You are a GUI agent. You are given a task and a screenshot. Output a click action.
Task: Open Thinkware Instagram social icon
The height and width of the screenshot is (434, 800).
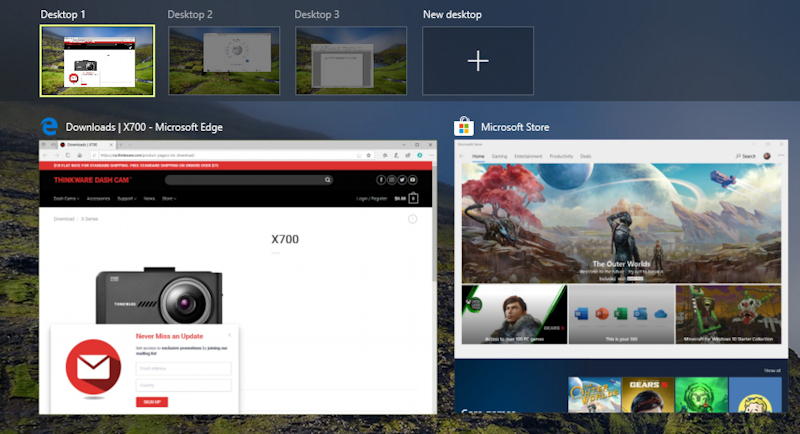(391, 180)
